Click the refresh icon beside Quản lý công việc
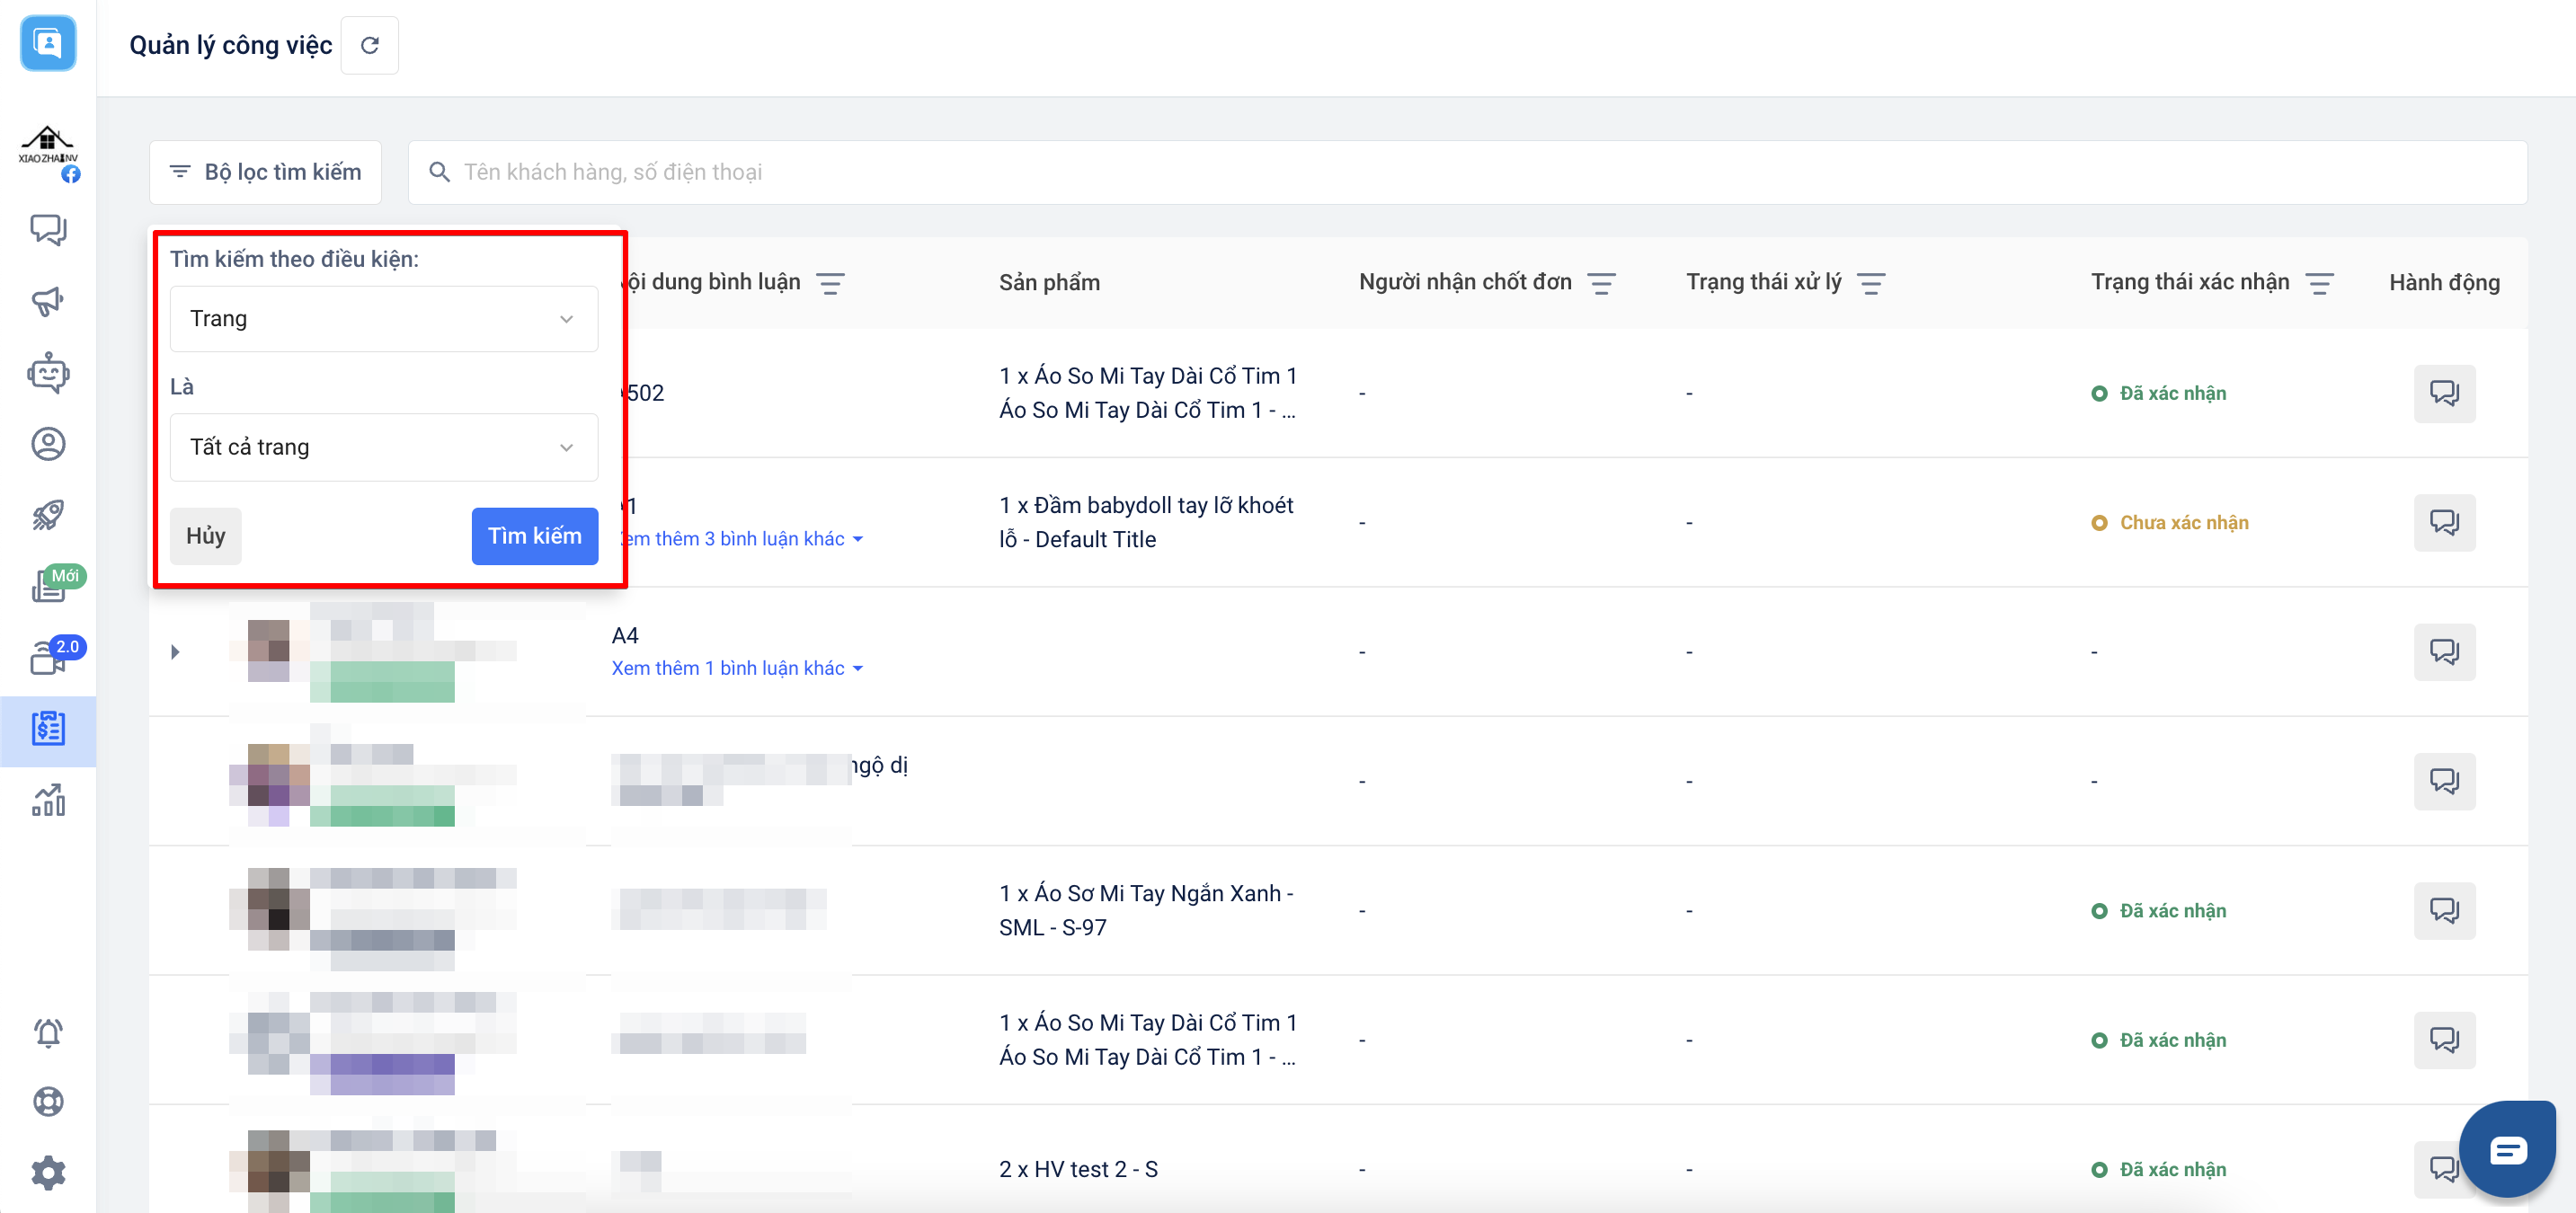This screenshot has height=1213, width=2576. tap(369, 45)
